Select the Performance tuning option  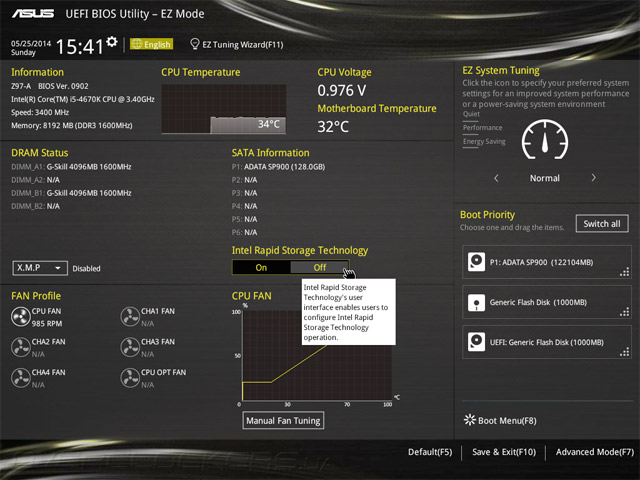click(482, 128)
